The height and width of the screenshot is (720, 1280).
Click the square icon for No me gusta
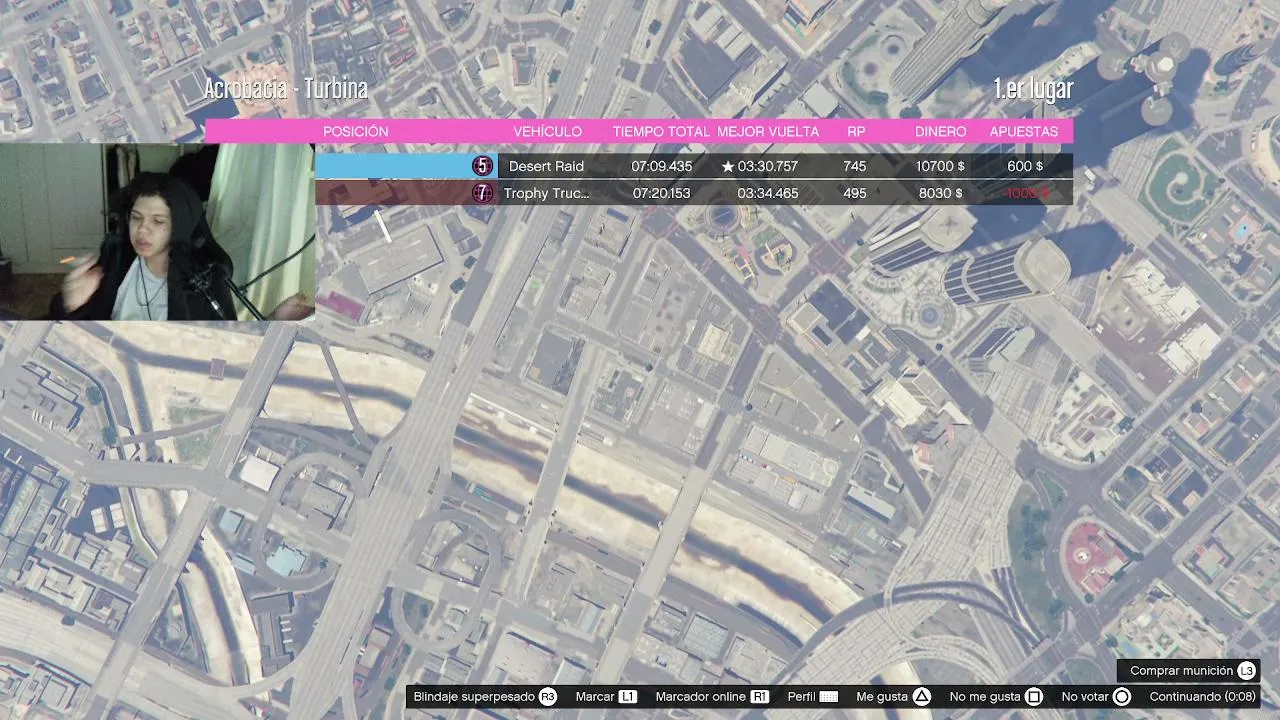click(x=1034, y=697)
